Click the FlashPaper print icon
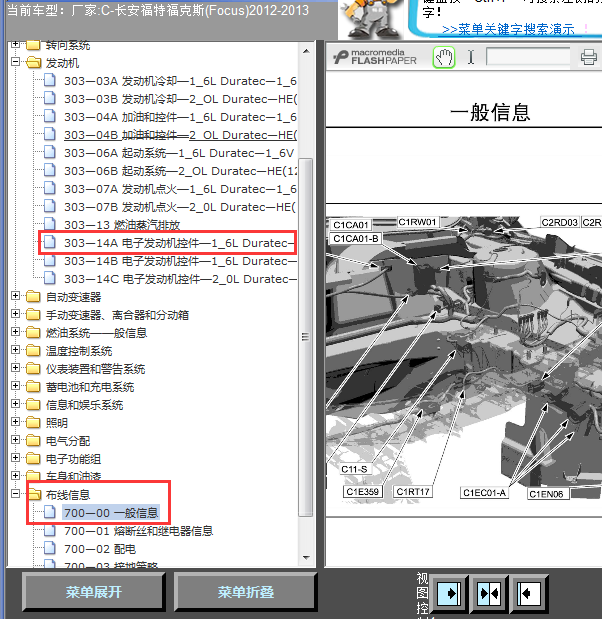The height and width of the screenshot is (619, 602). [x=588, y=58]
